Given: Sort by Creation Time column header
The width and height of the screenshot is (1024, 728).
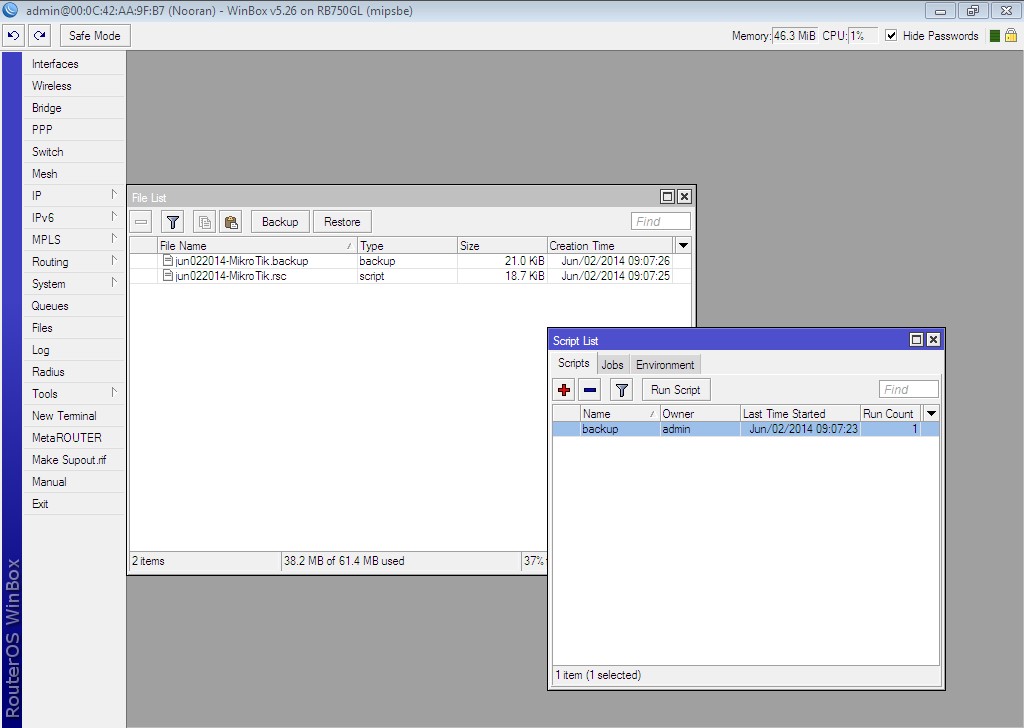Looking at the screenshot, I should 610,245.
